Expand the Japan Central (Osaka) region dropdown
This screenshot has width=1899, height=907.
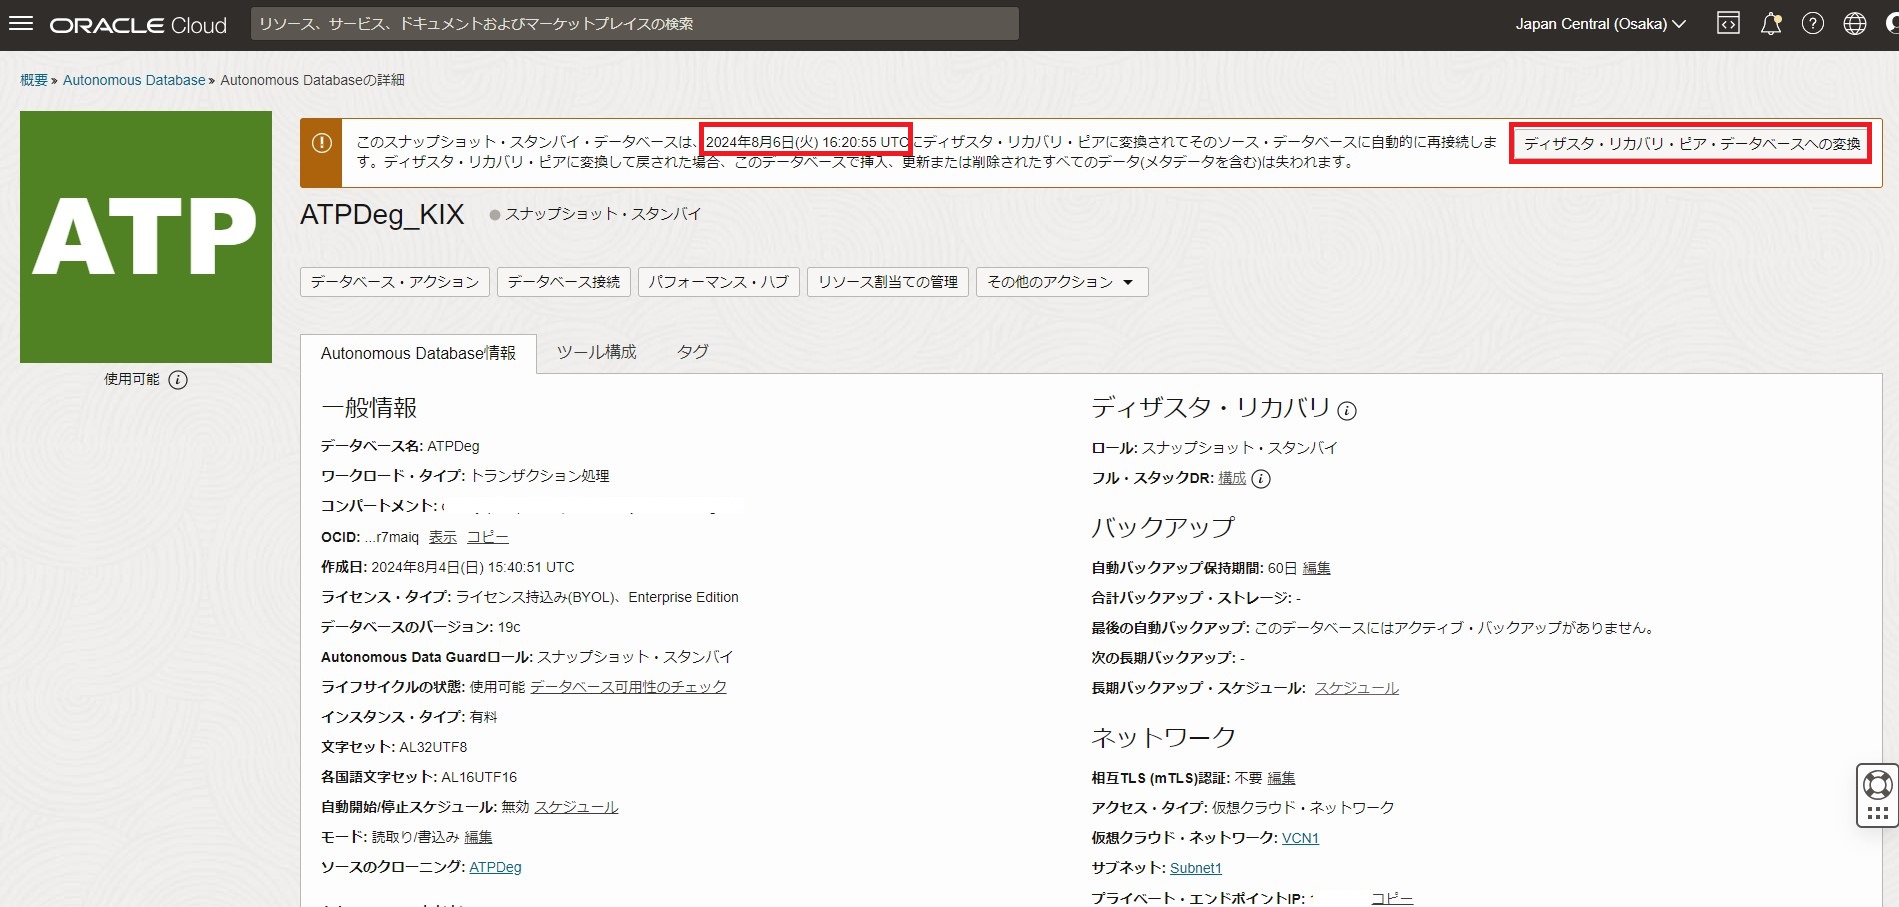pyautogui.click(x=1600, y=24)
